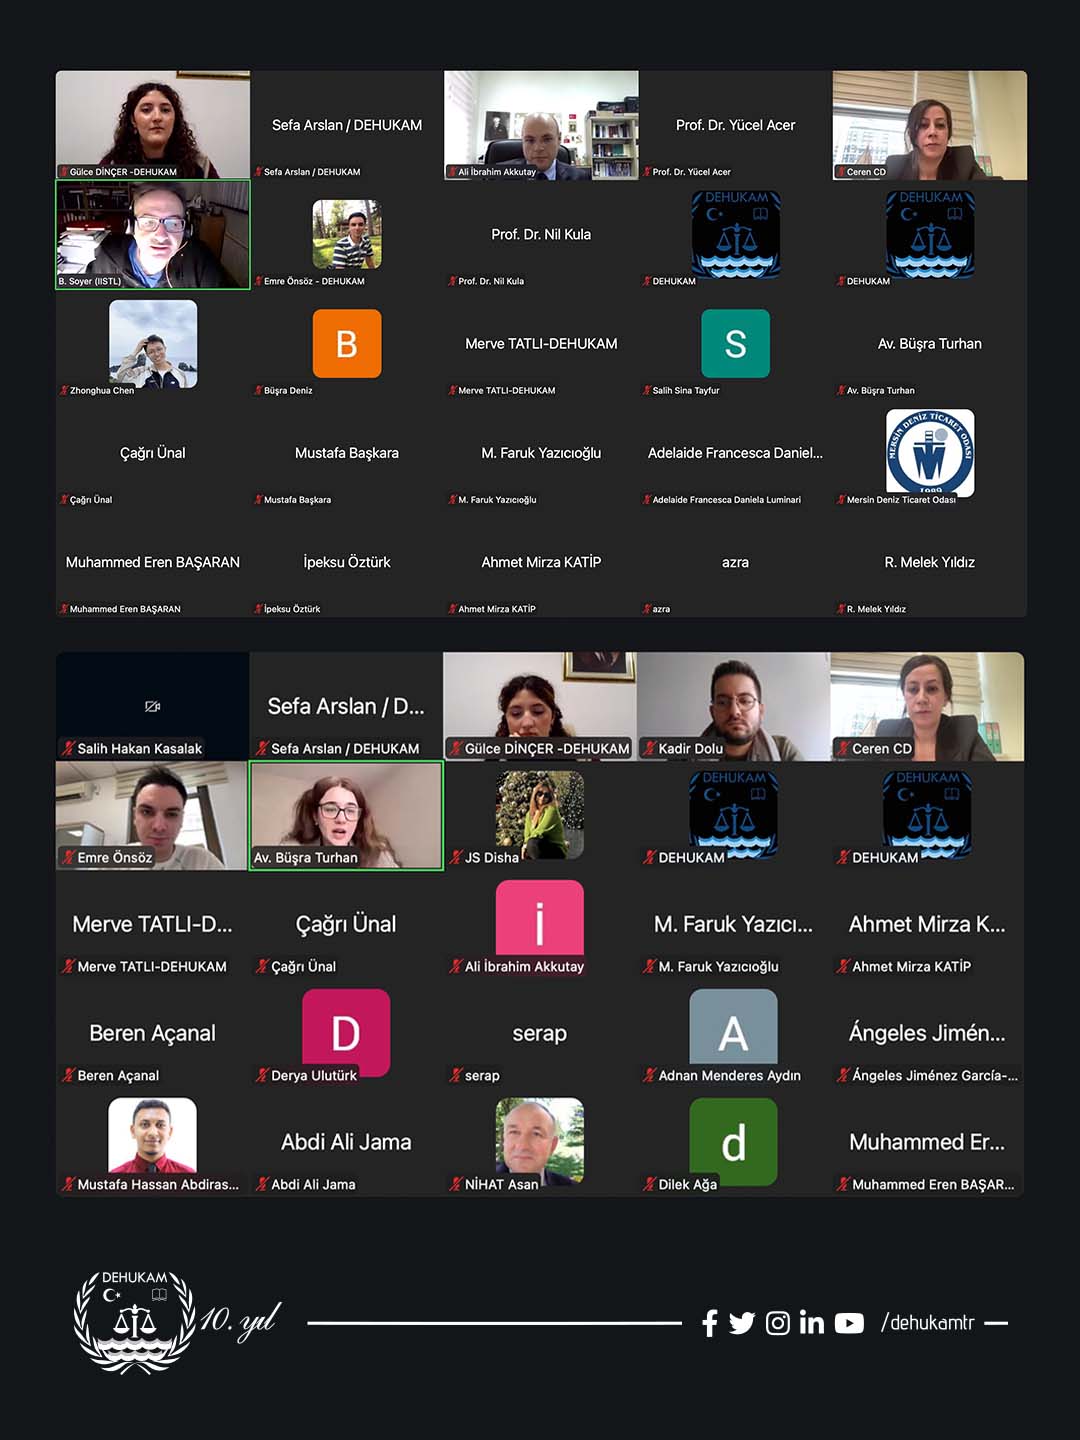Open the Twitter bird icon
This screenshot has width=1080, height=1440.
(742, 1323)
